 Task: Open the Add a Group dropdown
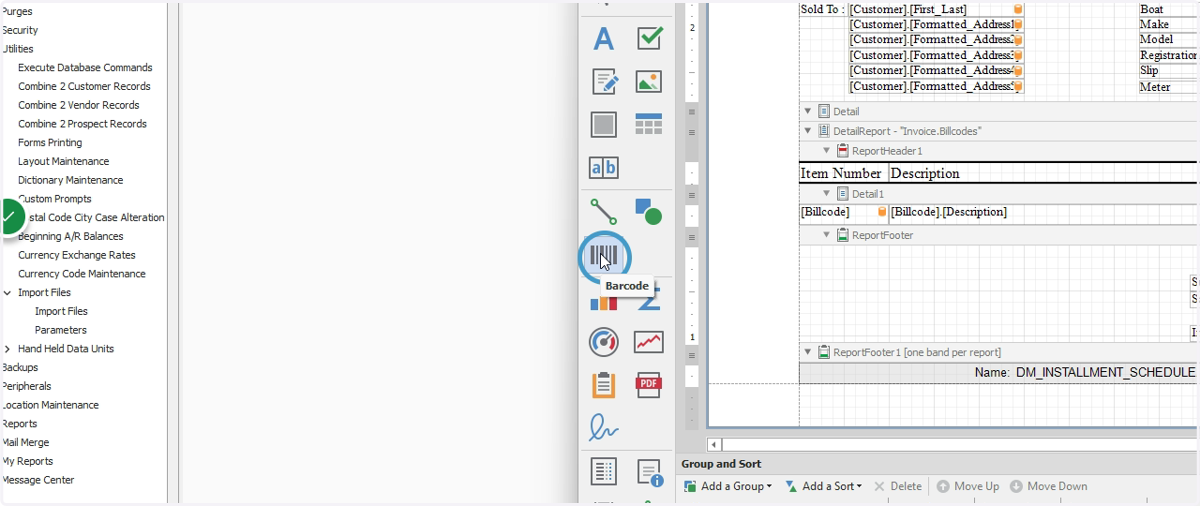point(728,486)
